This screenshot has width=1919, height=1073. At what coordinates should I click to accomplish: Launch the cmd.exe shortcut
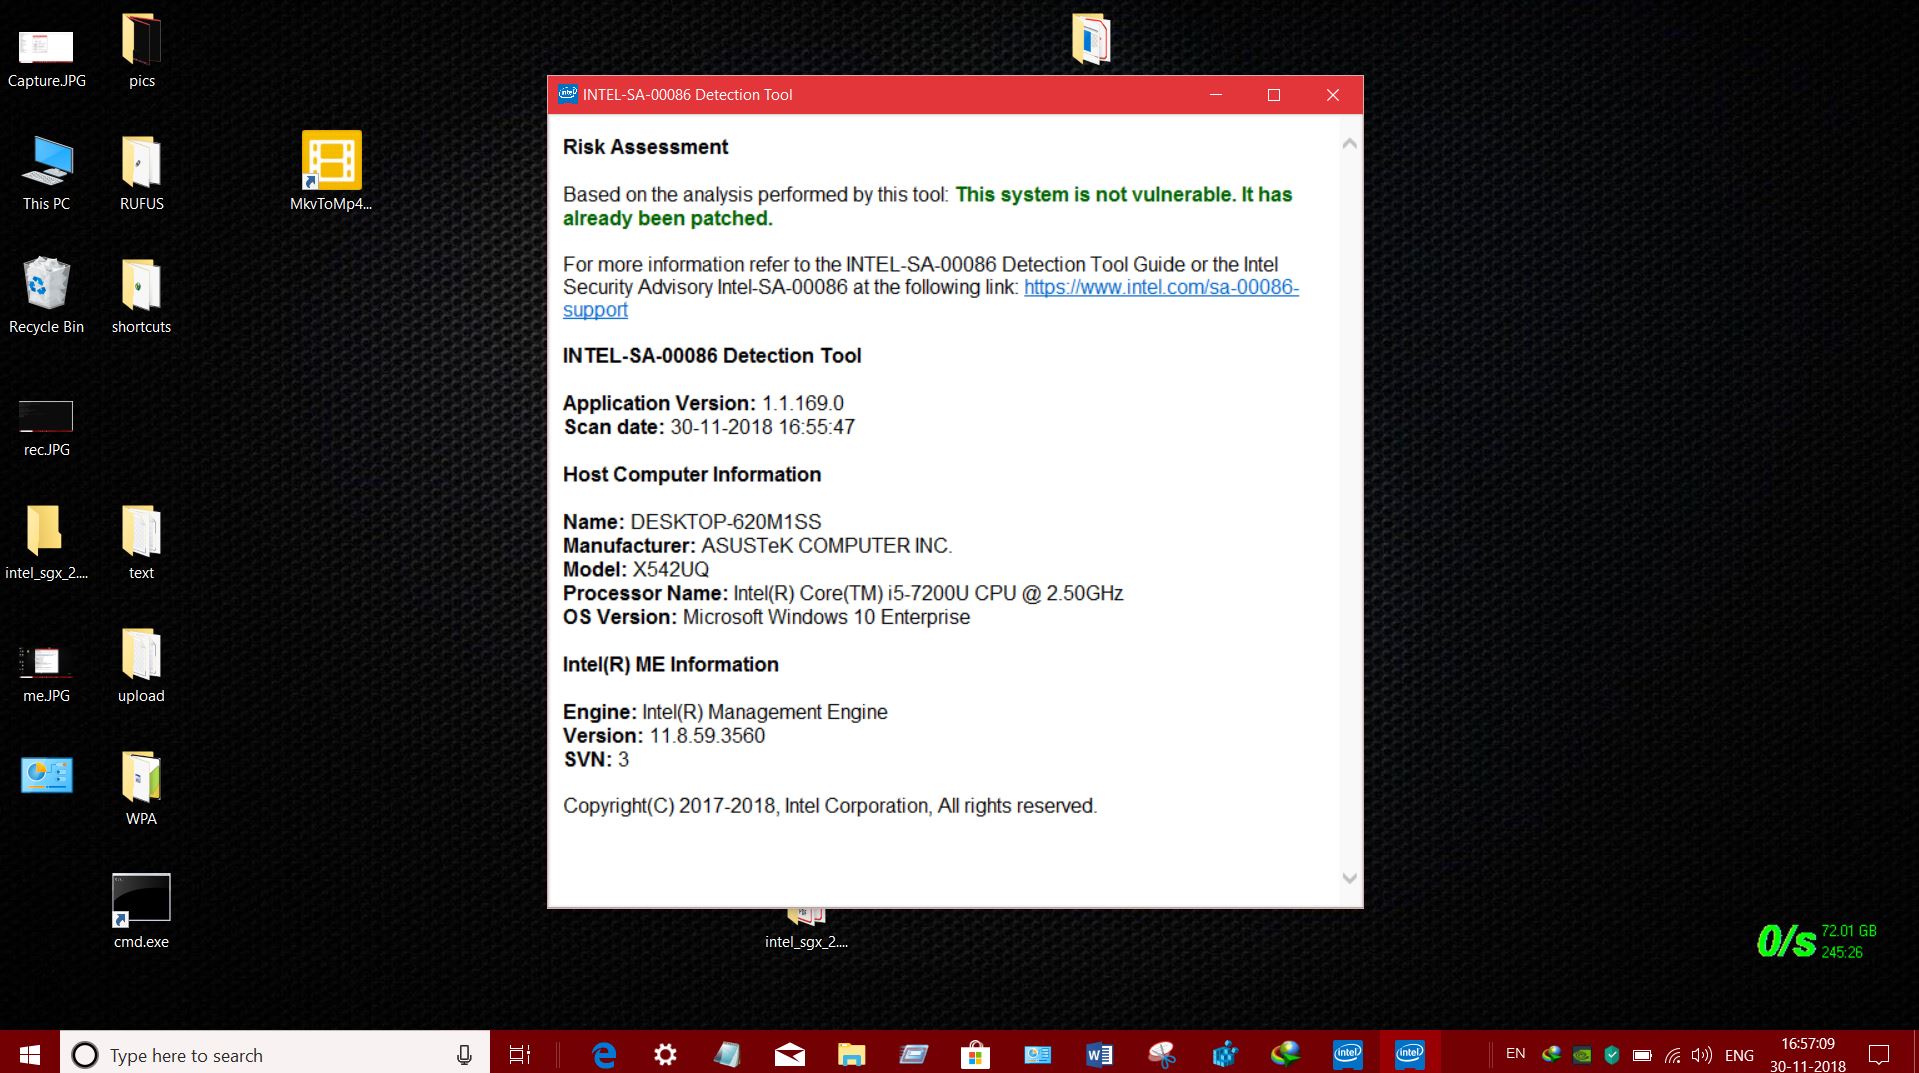141,911
